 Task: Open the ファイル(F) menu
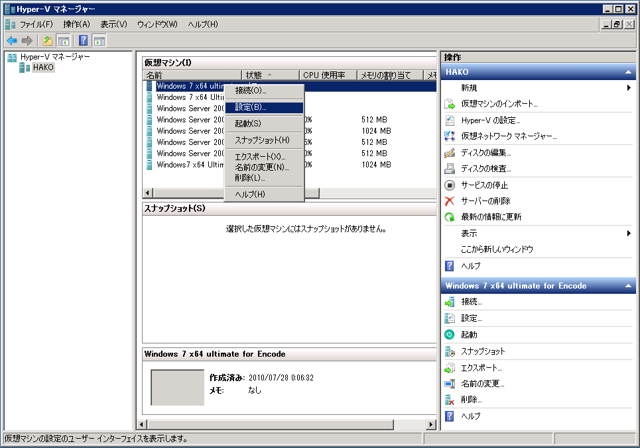tap(36, 24)
